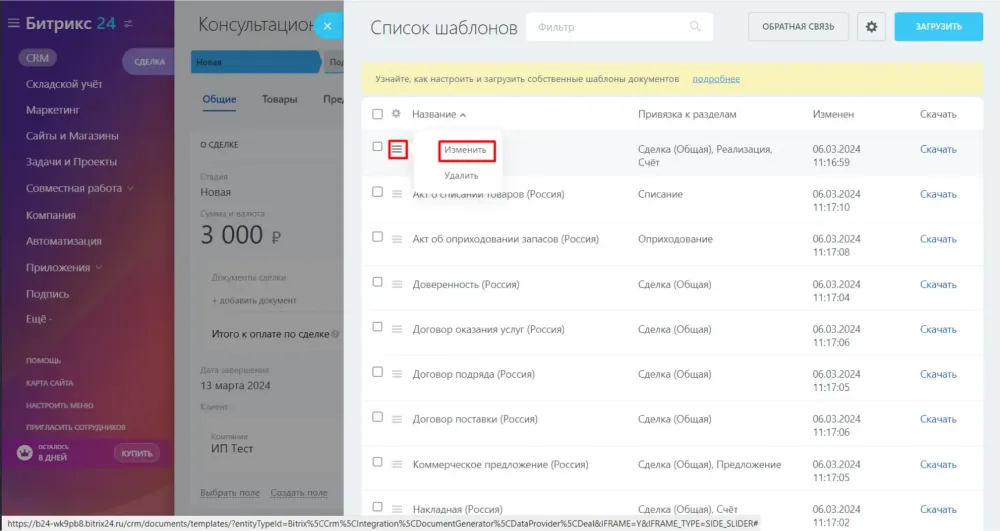Switch to the Общие tab
Image resolution: width=1000 pixels, height=531 pixels.
pos(219,99)
